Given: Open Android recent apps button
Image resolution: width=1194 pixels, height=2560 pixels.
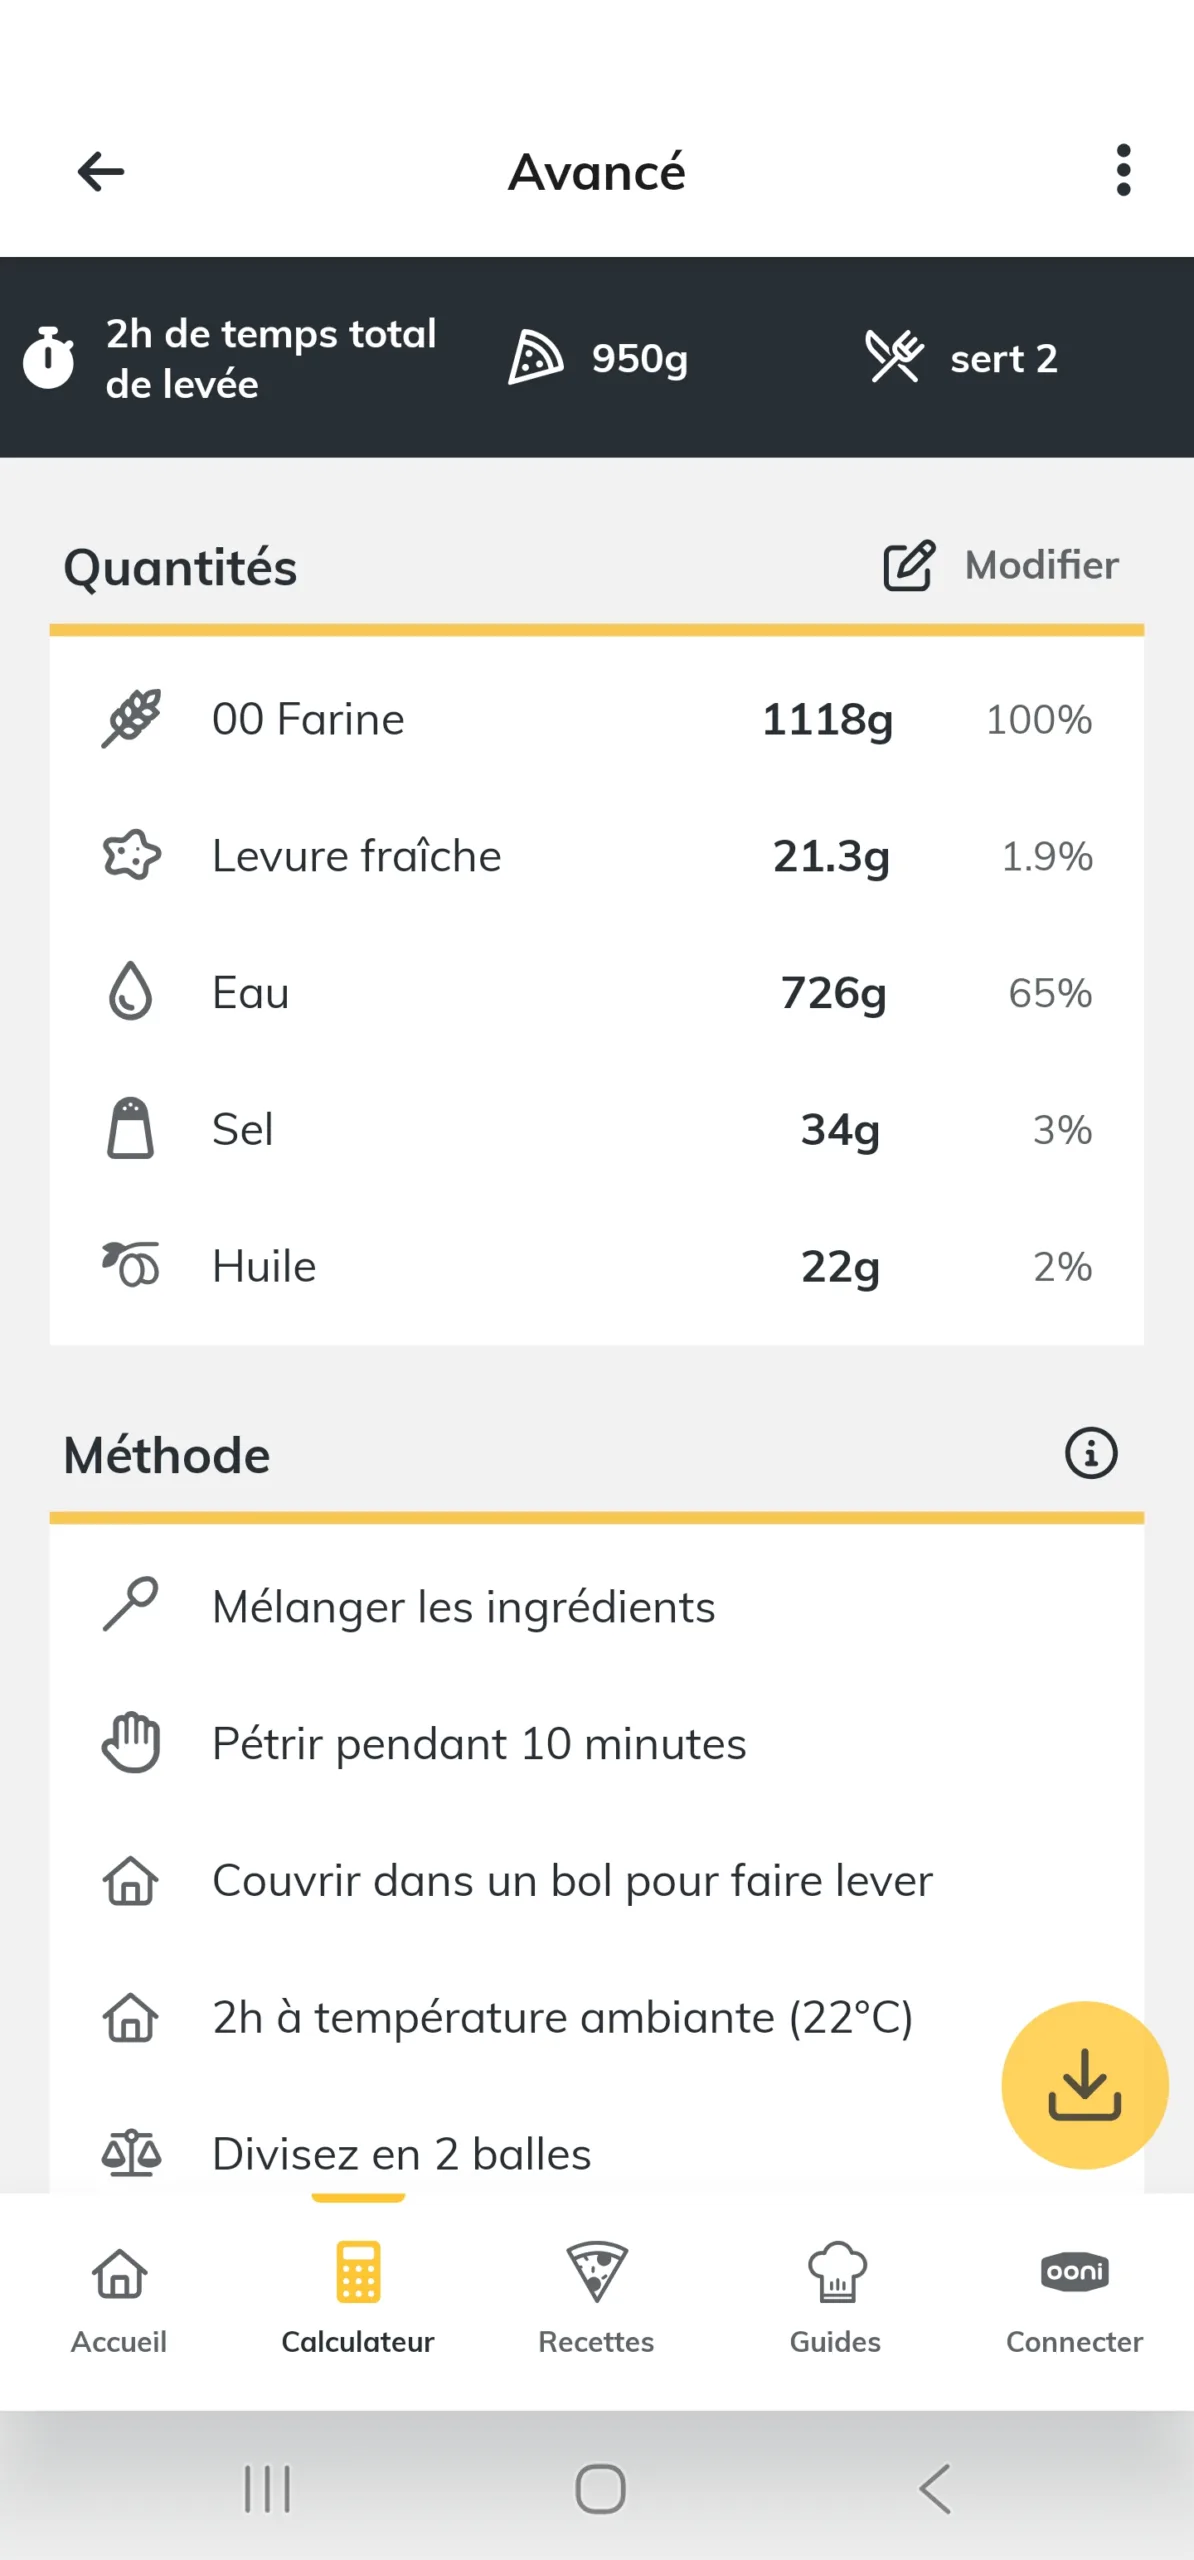Looking at the screenshot, I should pos(267,2489).
